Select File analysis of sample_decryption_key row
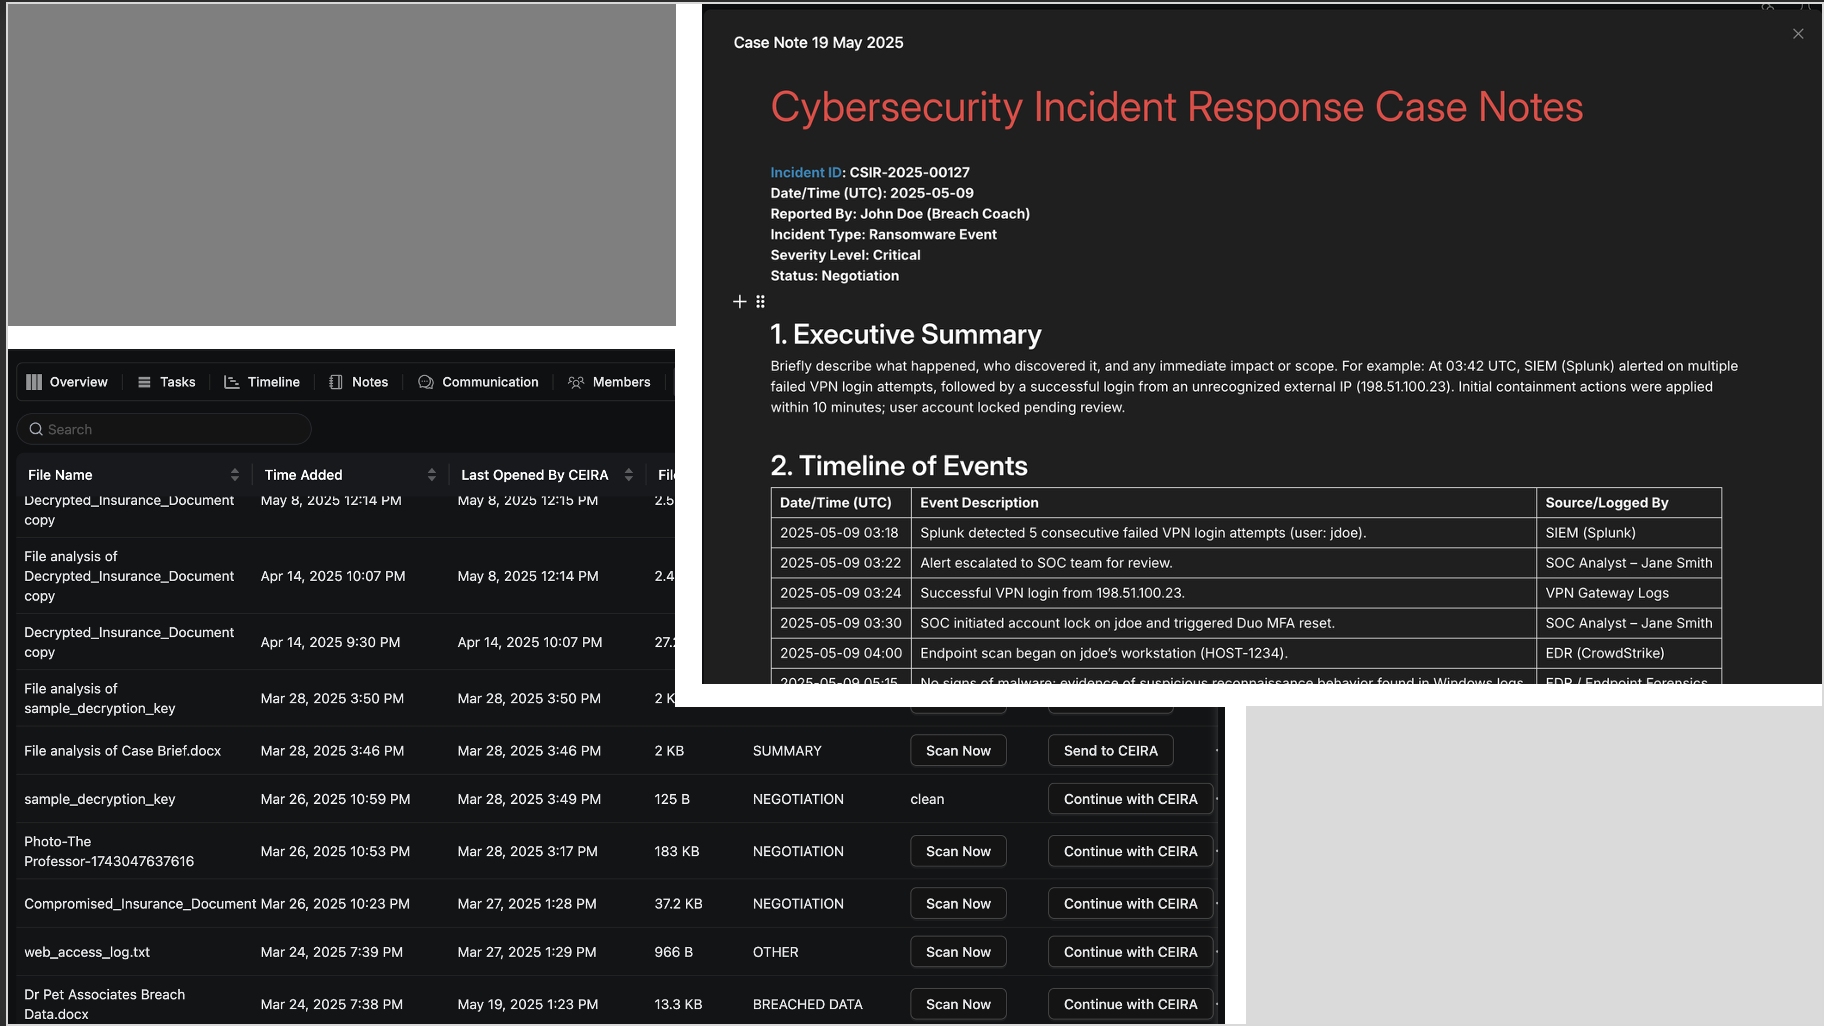This screenshot has width=1824, height=1026. click(100, 698)
